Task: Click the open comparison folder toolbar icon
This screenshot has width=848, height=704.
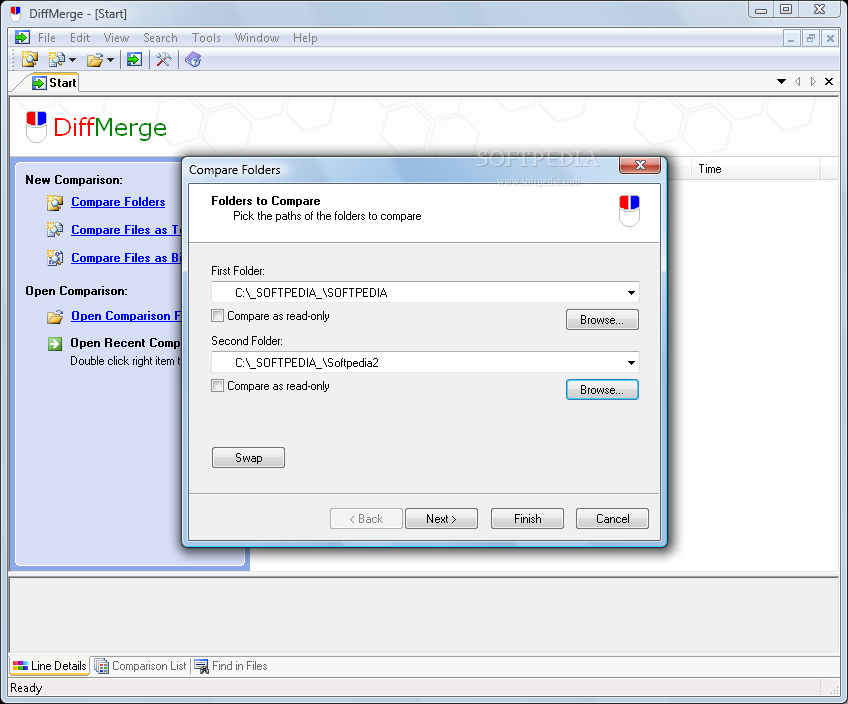Action: 95,59
